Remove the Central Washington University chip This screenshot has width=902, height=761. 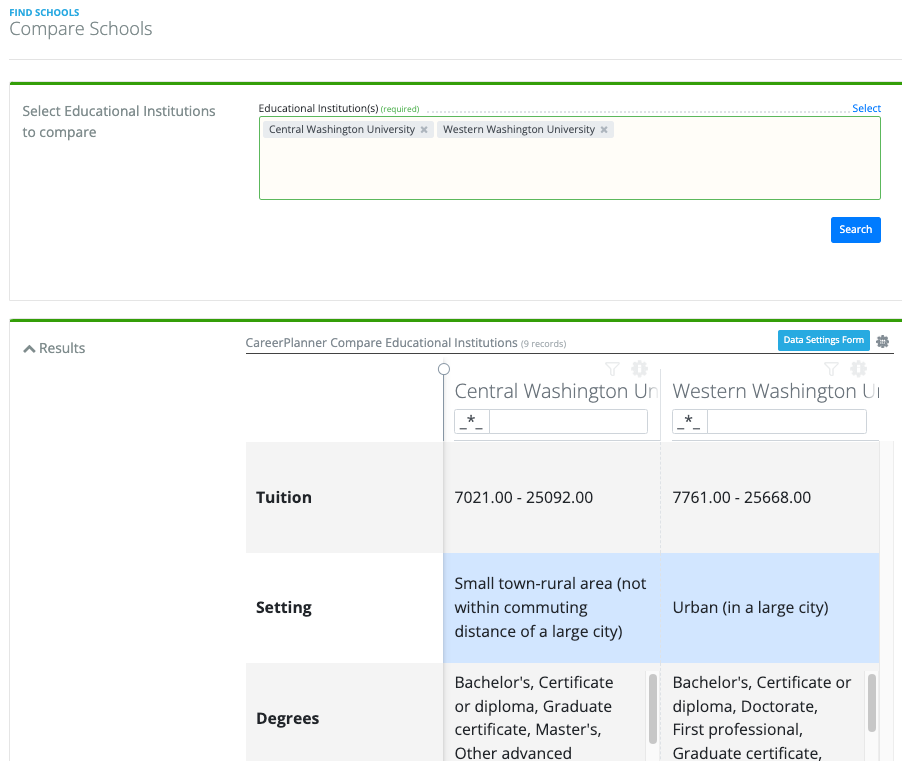424,129
